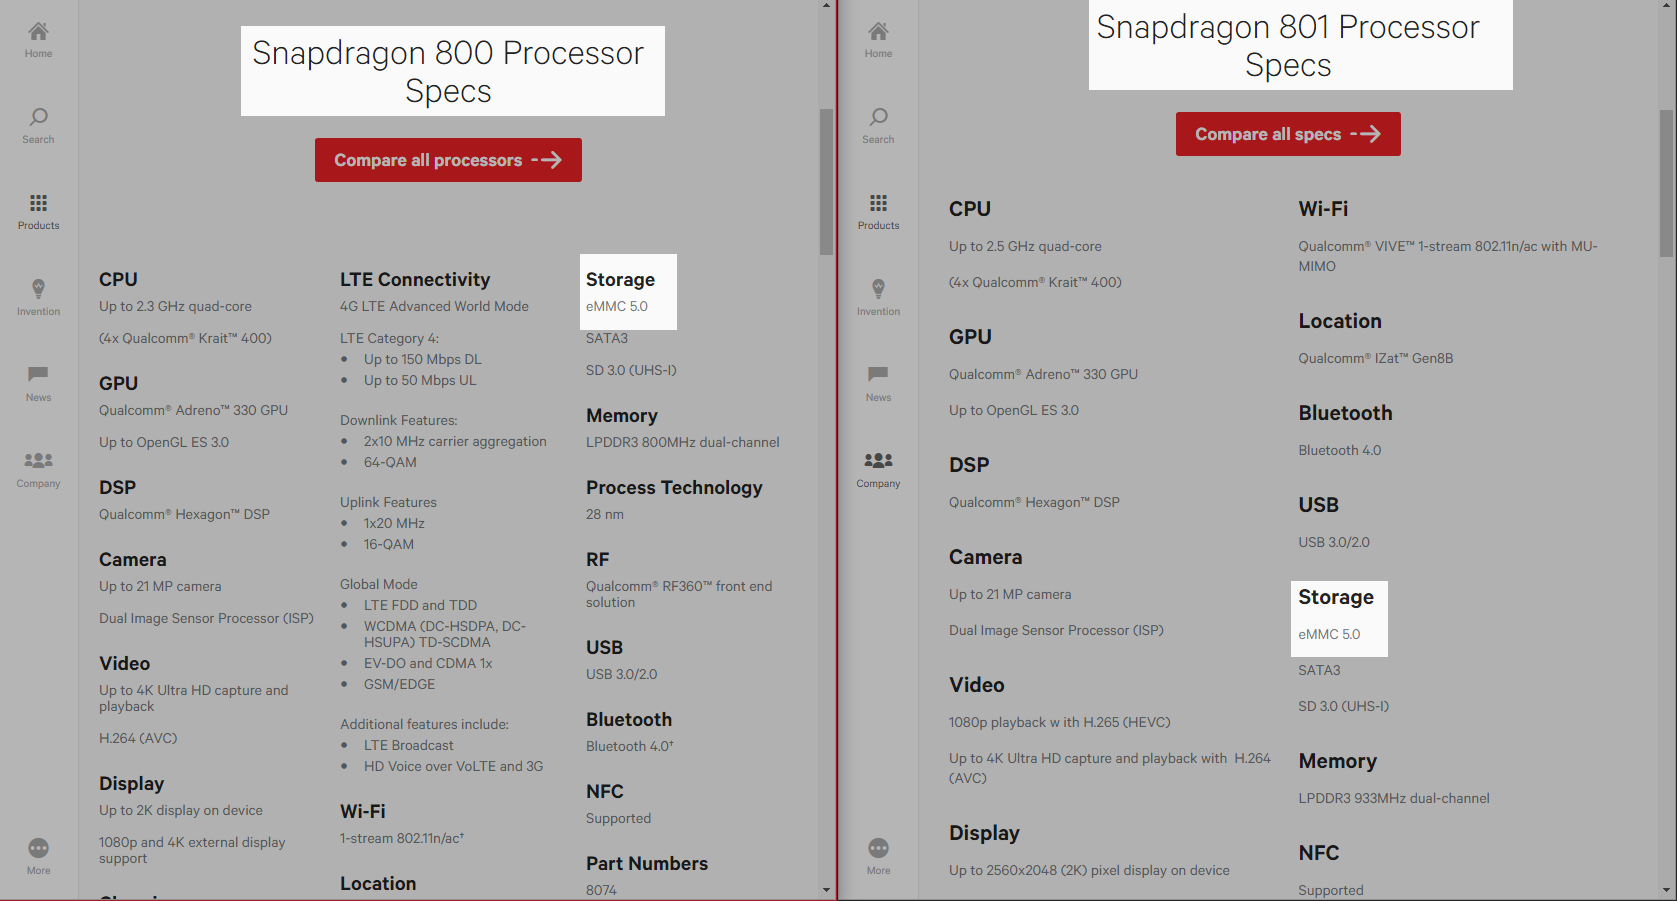Click the left pane scrollbar up arrow

[x=826, y=6]
